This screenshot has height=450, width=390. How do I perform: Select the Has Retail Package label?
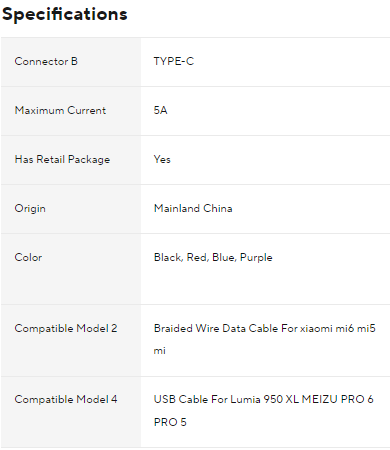point(62,159)
